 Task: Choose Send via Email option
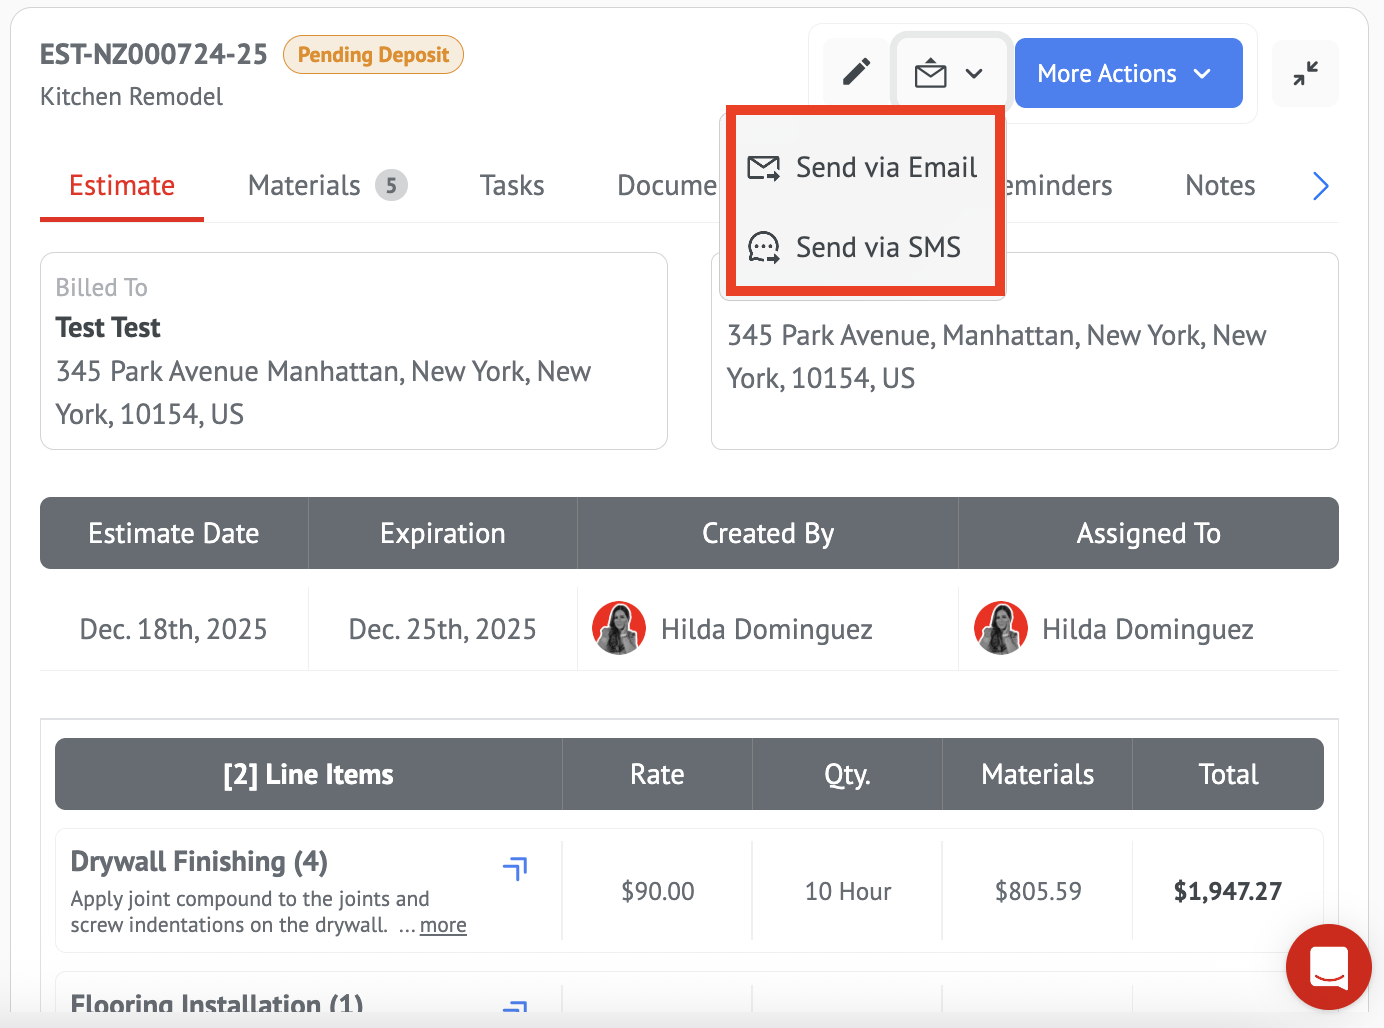click(864, 168)
